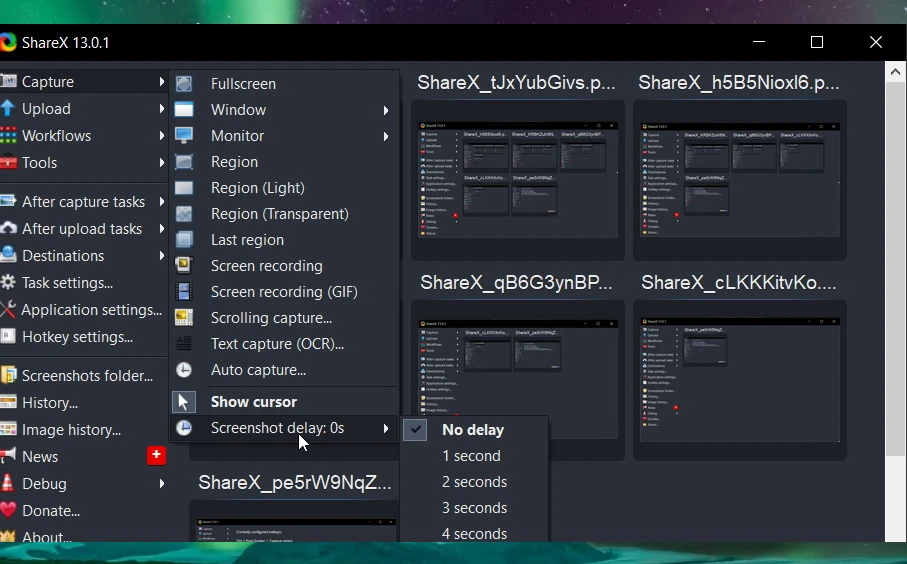Click the Scrolling capture icon

point(184,318)
